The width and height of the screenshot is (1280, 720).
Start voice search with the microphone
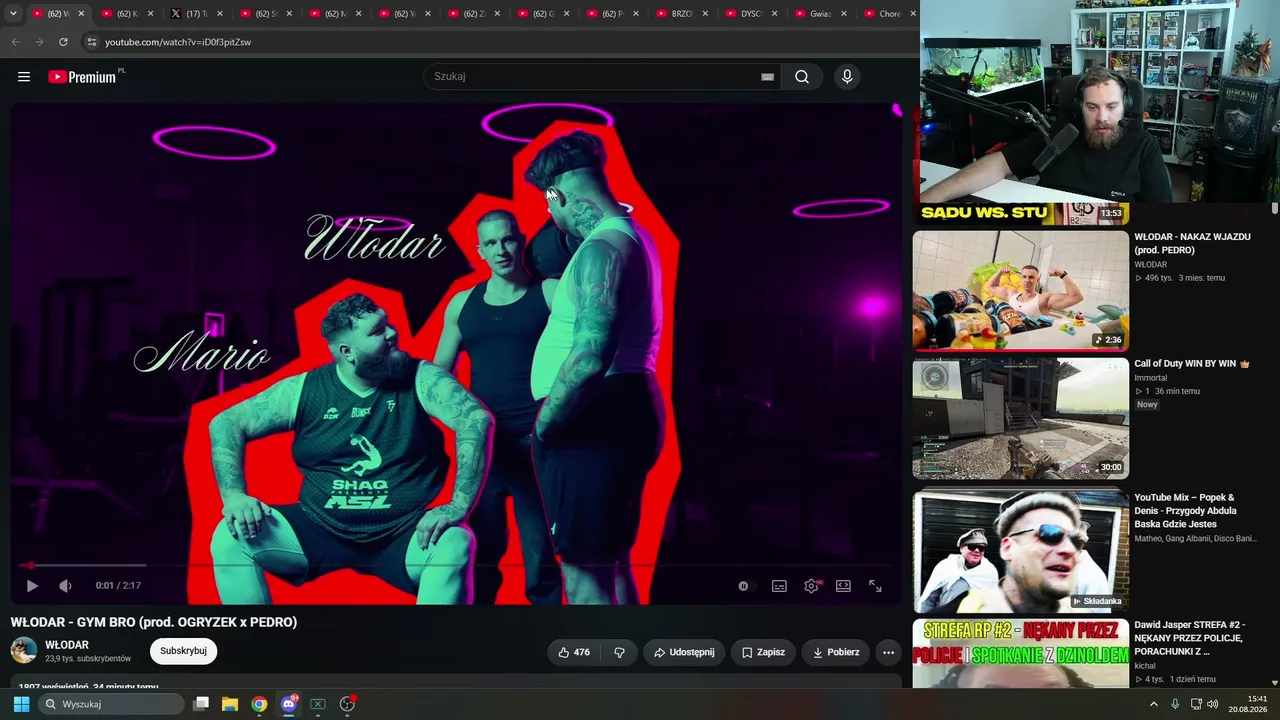point(847,77)
